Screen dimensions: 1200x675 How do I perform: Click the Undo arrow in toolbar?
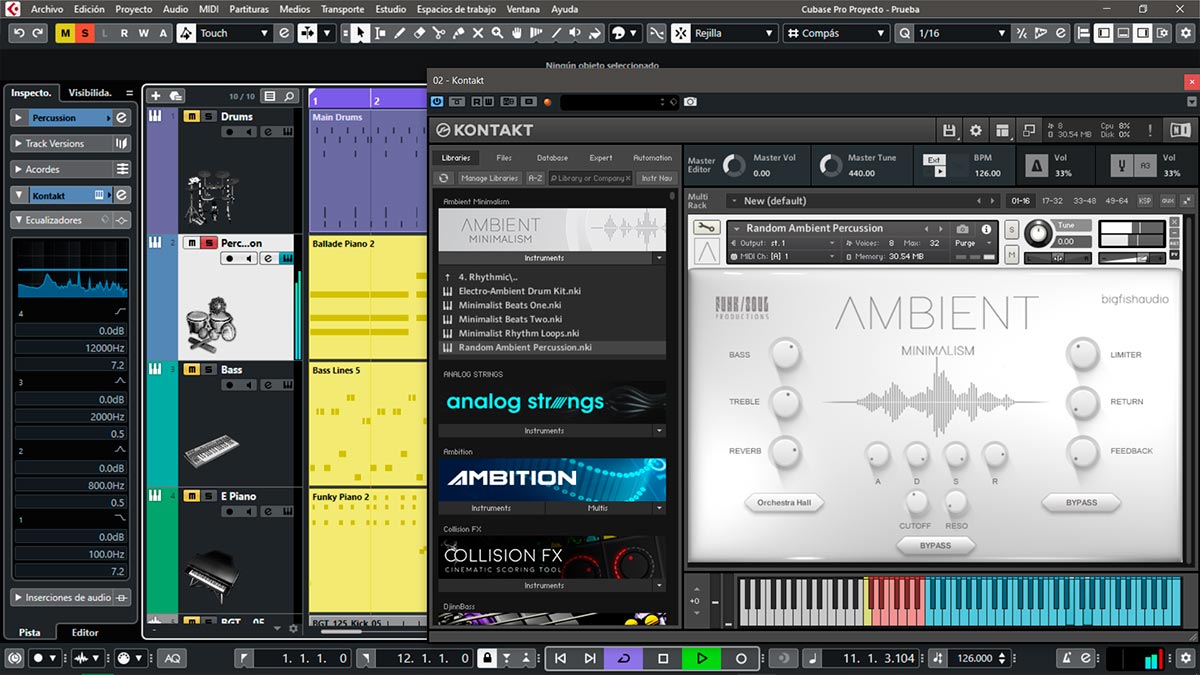pos(19,33)
